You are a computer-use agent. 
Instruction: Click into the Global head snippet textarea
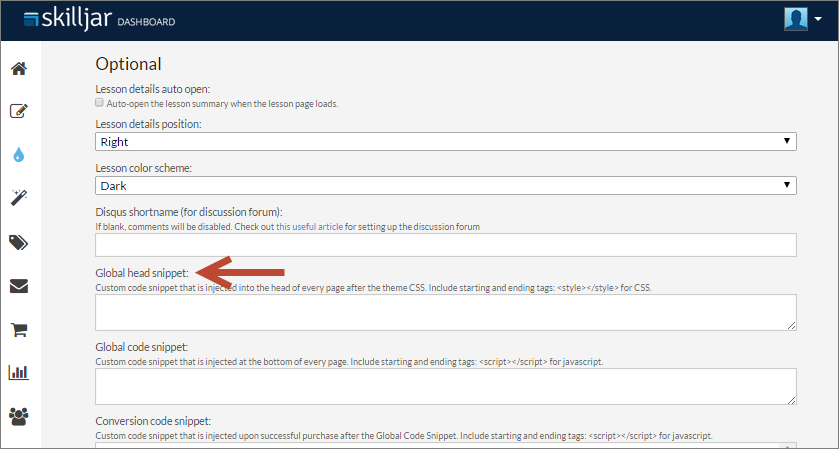click(446, 313)
